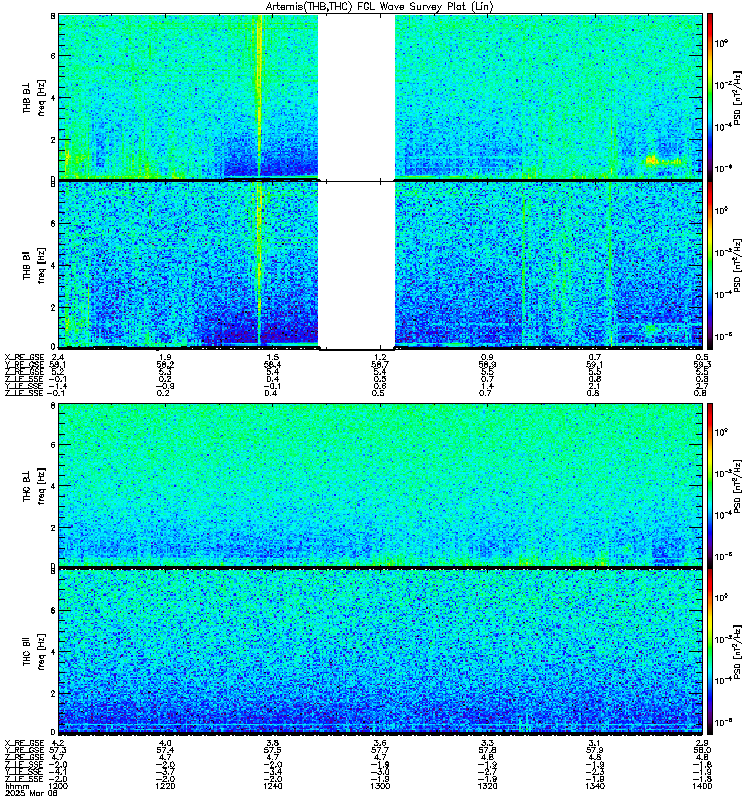Click the 1400 time tick label

coord(703,786)
